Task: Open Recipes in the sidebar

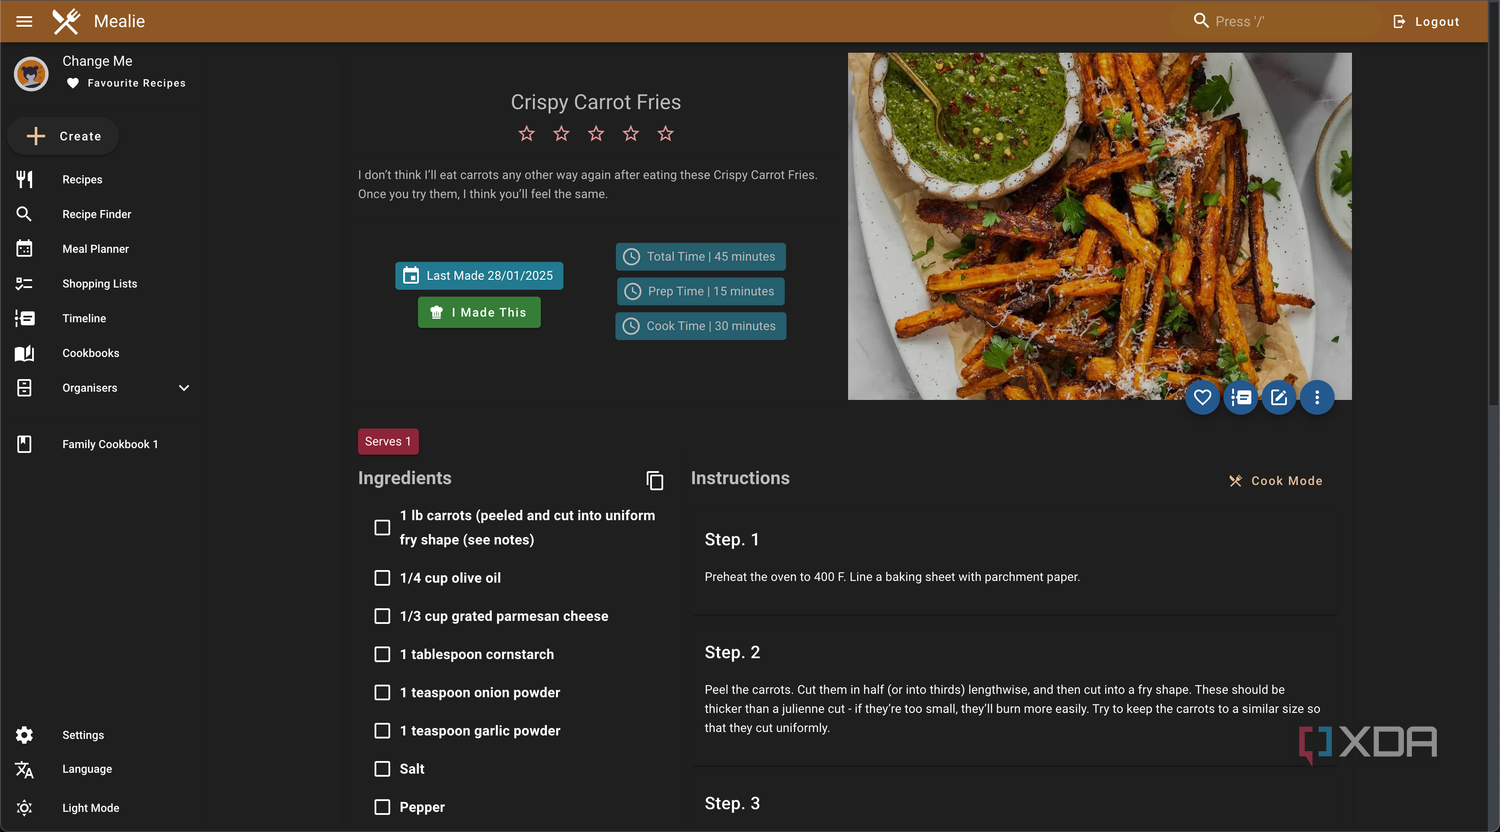Action: point(82,180)
